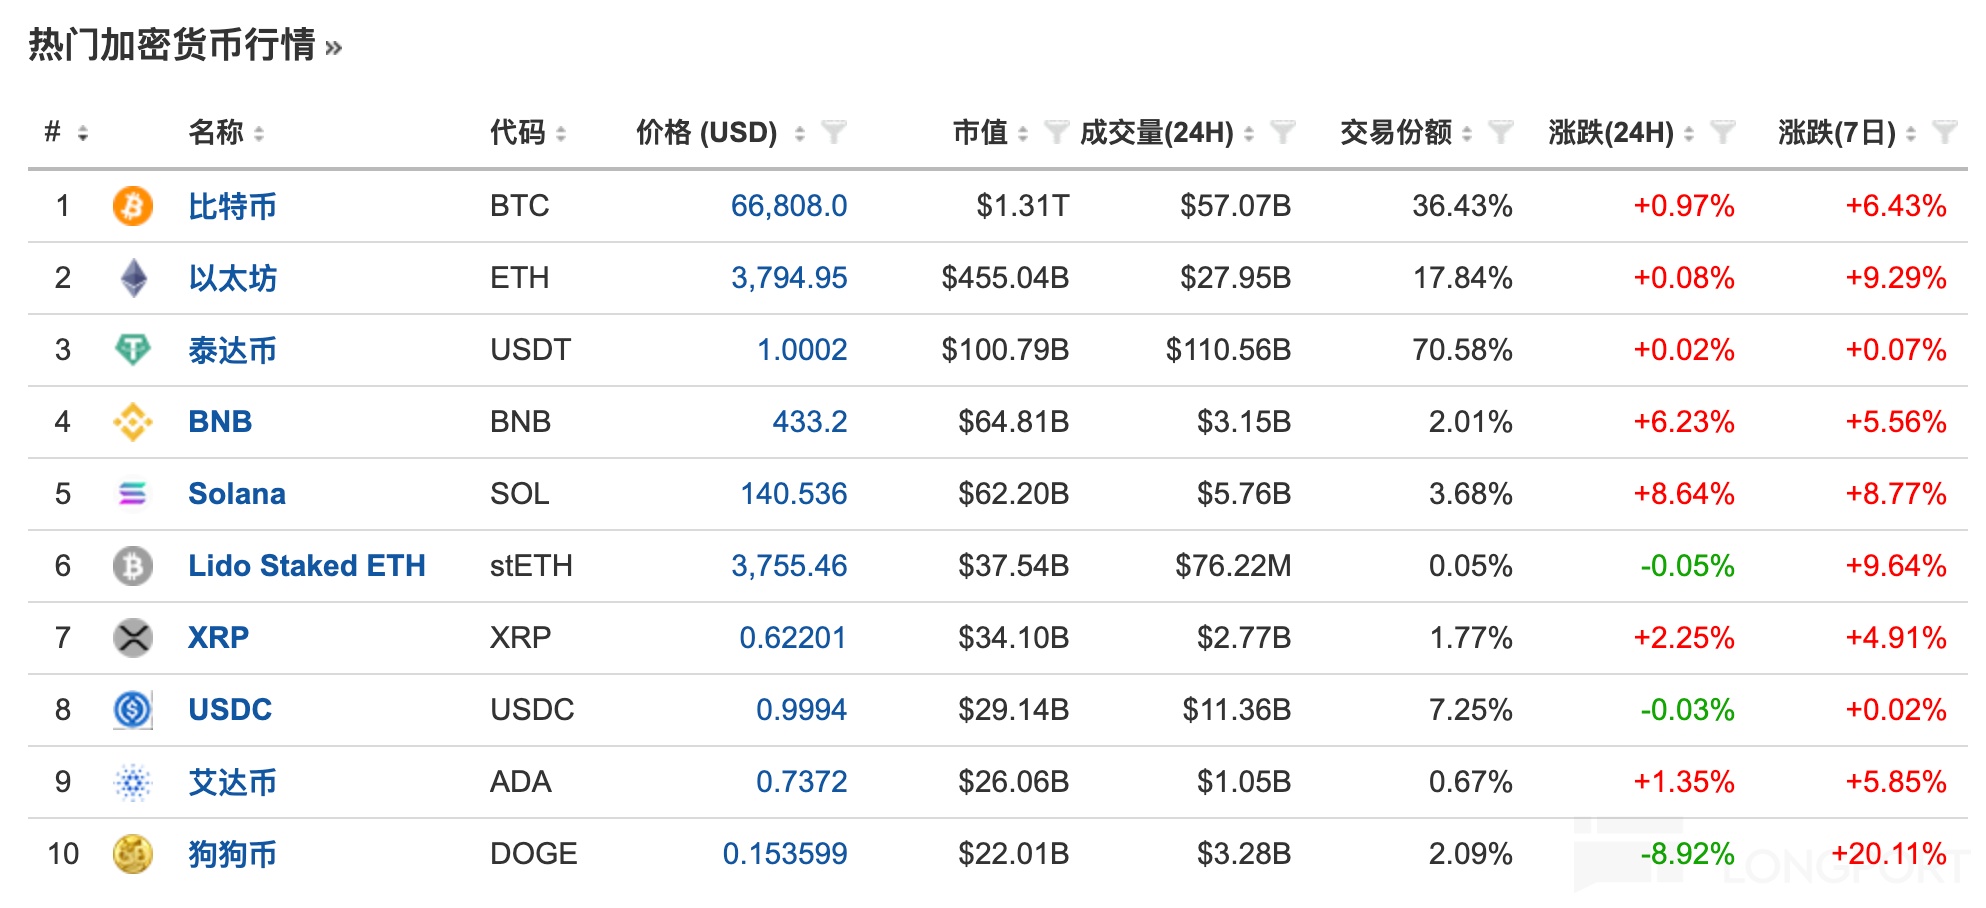Click the Ethereum diamond logo icon

pos(132,278)
